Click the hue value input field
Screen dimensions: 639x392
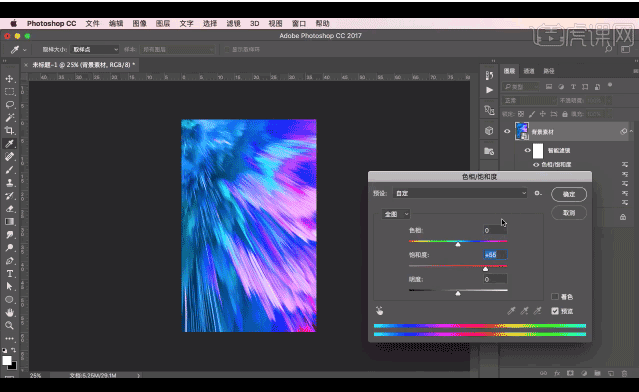point(495,230)
